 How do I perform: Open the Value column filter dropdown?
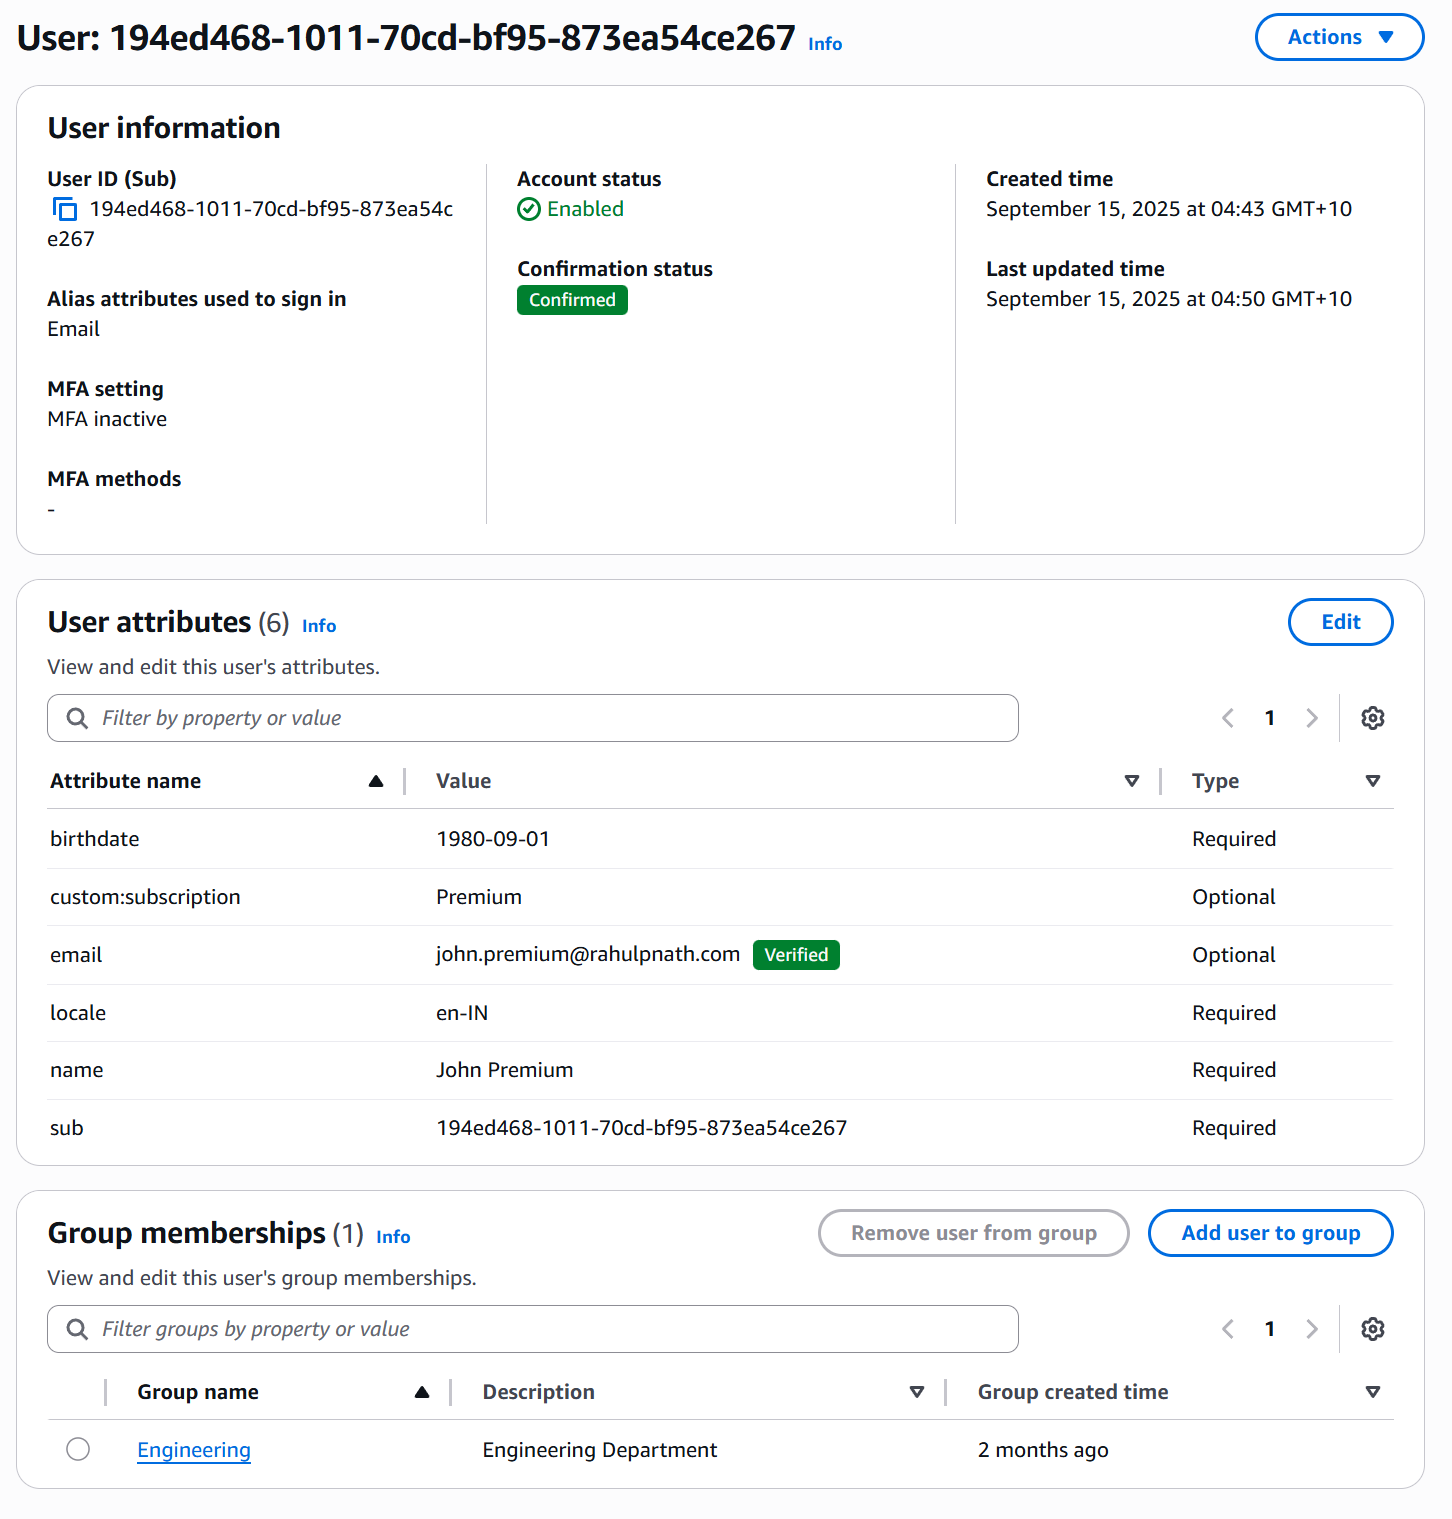tap(1131, 781)
